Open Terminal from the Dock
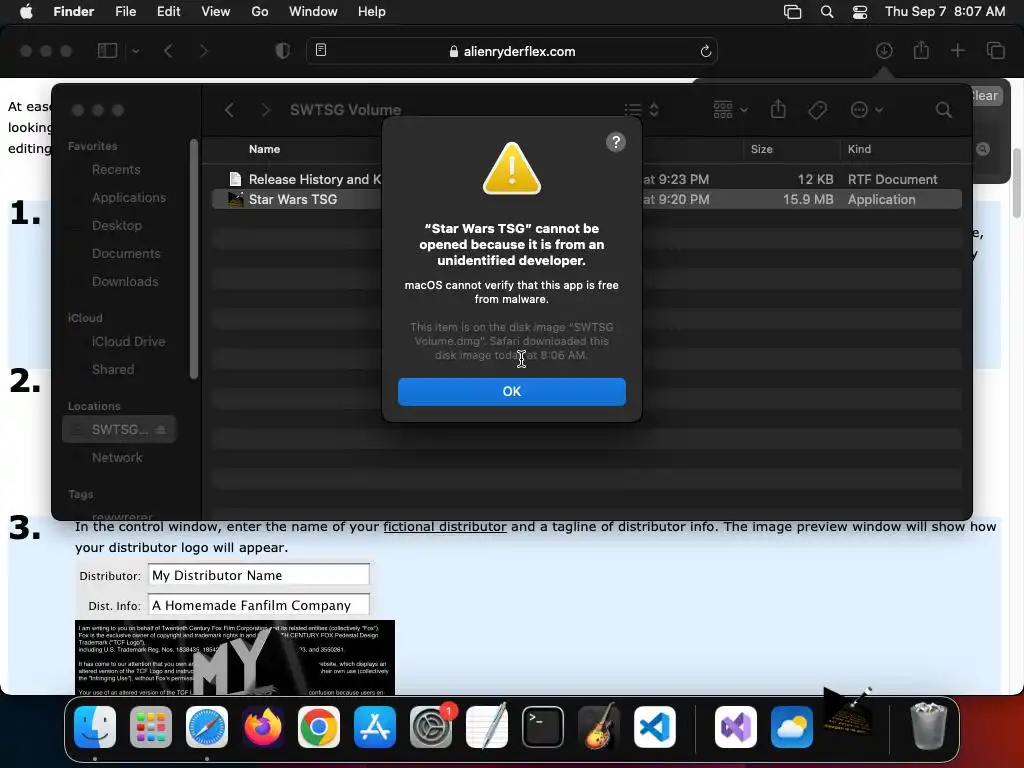The width and height of the screenshot is (1024, 768). 543,727
